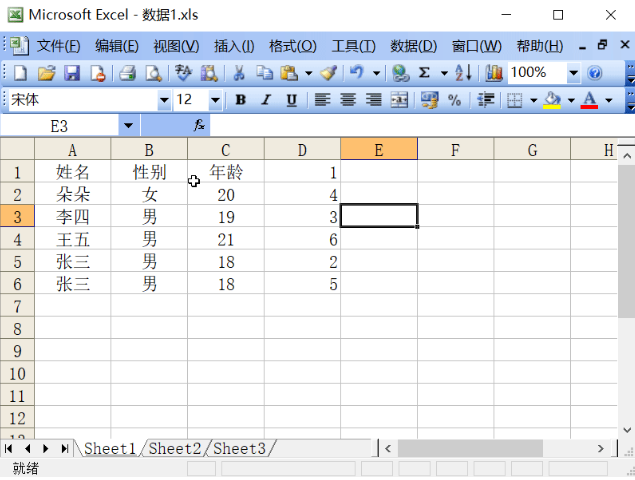Viewport: 635px width, 480px height.
Task: Apply the yellow fill color
Action: pyautogui.click(x=551, y=100)
